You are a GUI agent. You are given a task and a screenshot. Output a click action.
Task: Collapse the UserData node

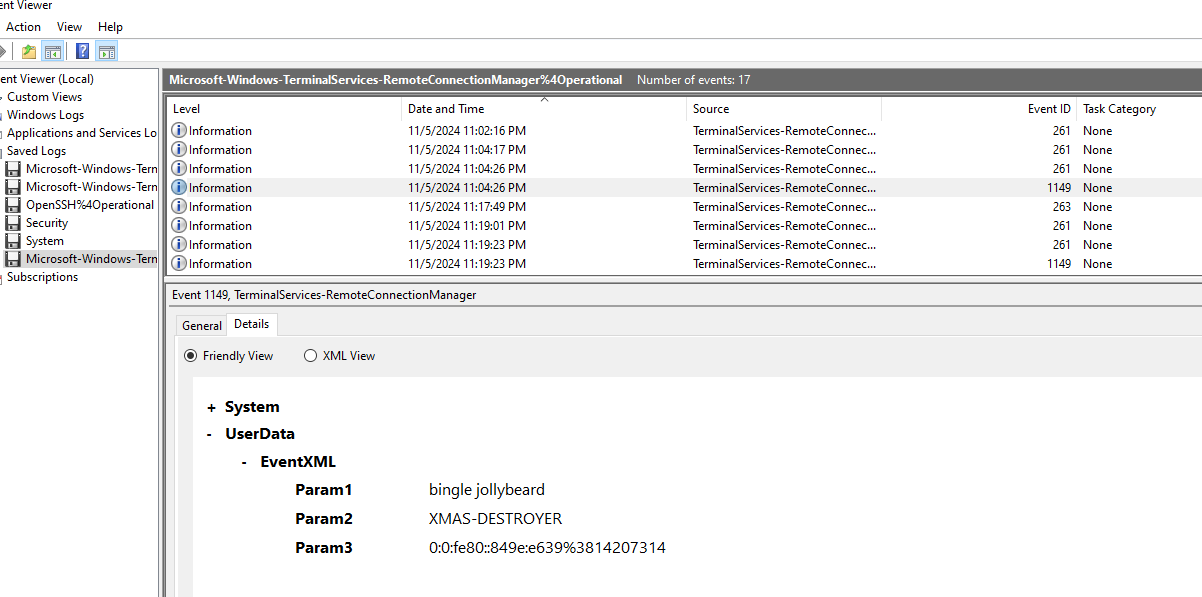(209, 435)
